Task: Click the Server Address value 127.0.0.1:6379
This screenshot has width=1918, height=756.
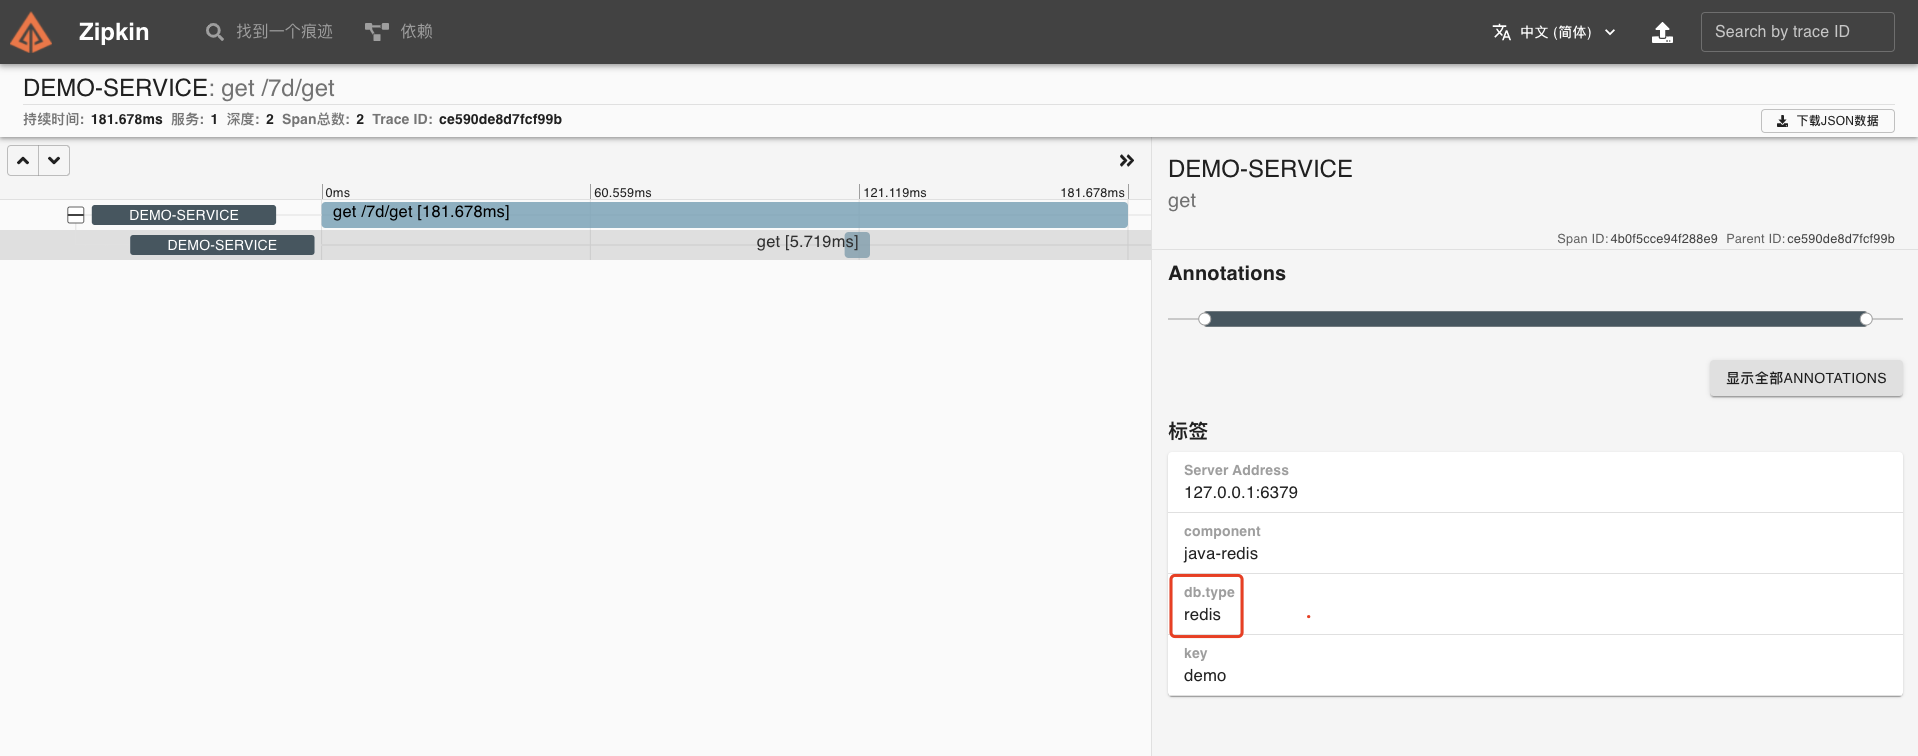Action: (x=1240, y=492)
